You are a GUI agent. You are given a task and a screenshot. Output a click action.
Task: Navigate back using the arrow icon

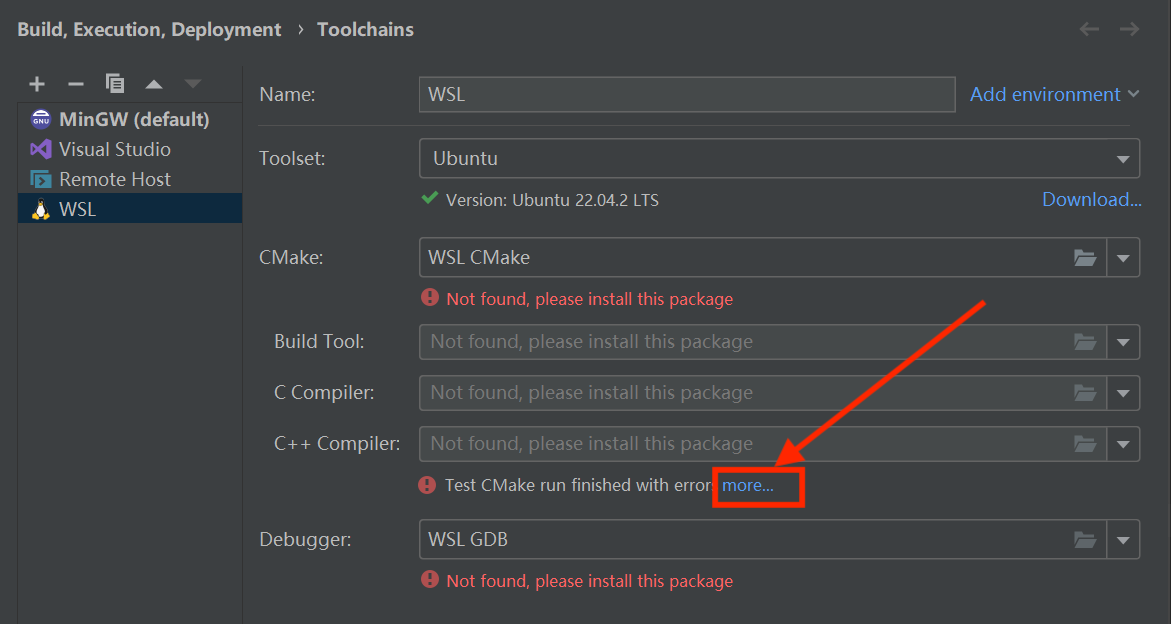(1089, 29)
